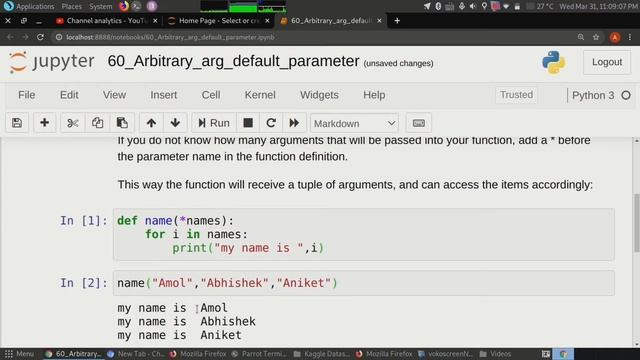Restart the kernel with the circular arrow icon

click(271, 123)
